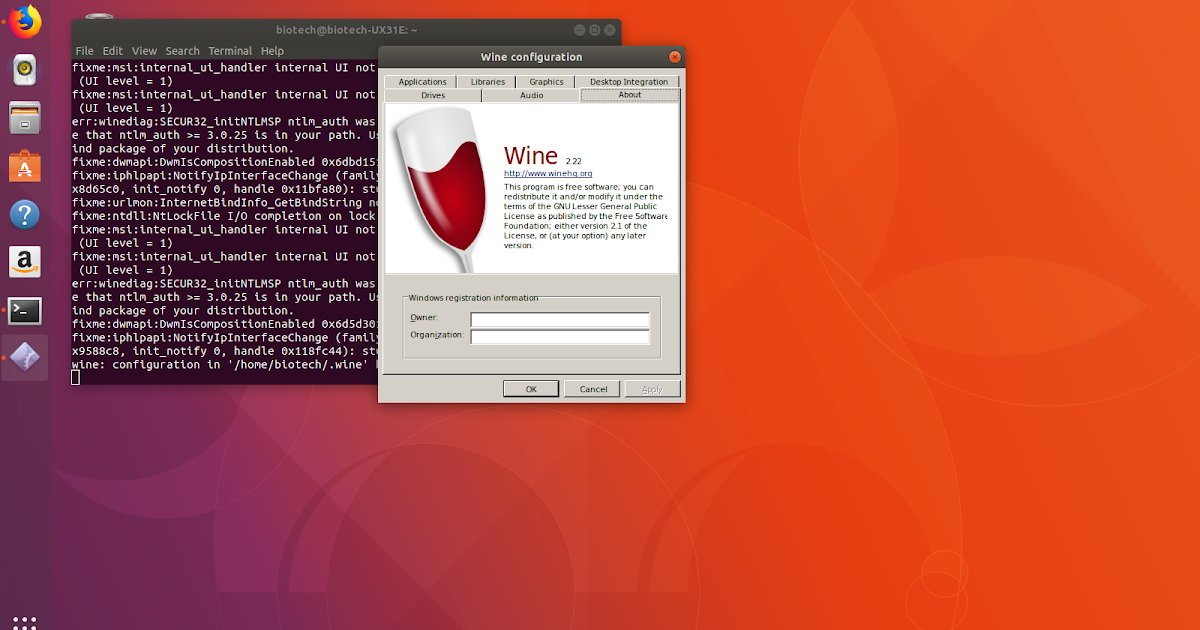Screen dimensions: 1200x630
Task: Switch to the Applications tab
Action: click(x=421, y=81)
